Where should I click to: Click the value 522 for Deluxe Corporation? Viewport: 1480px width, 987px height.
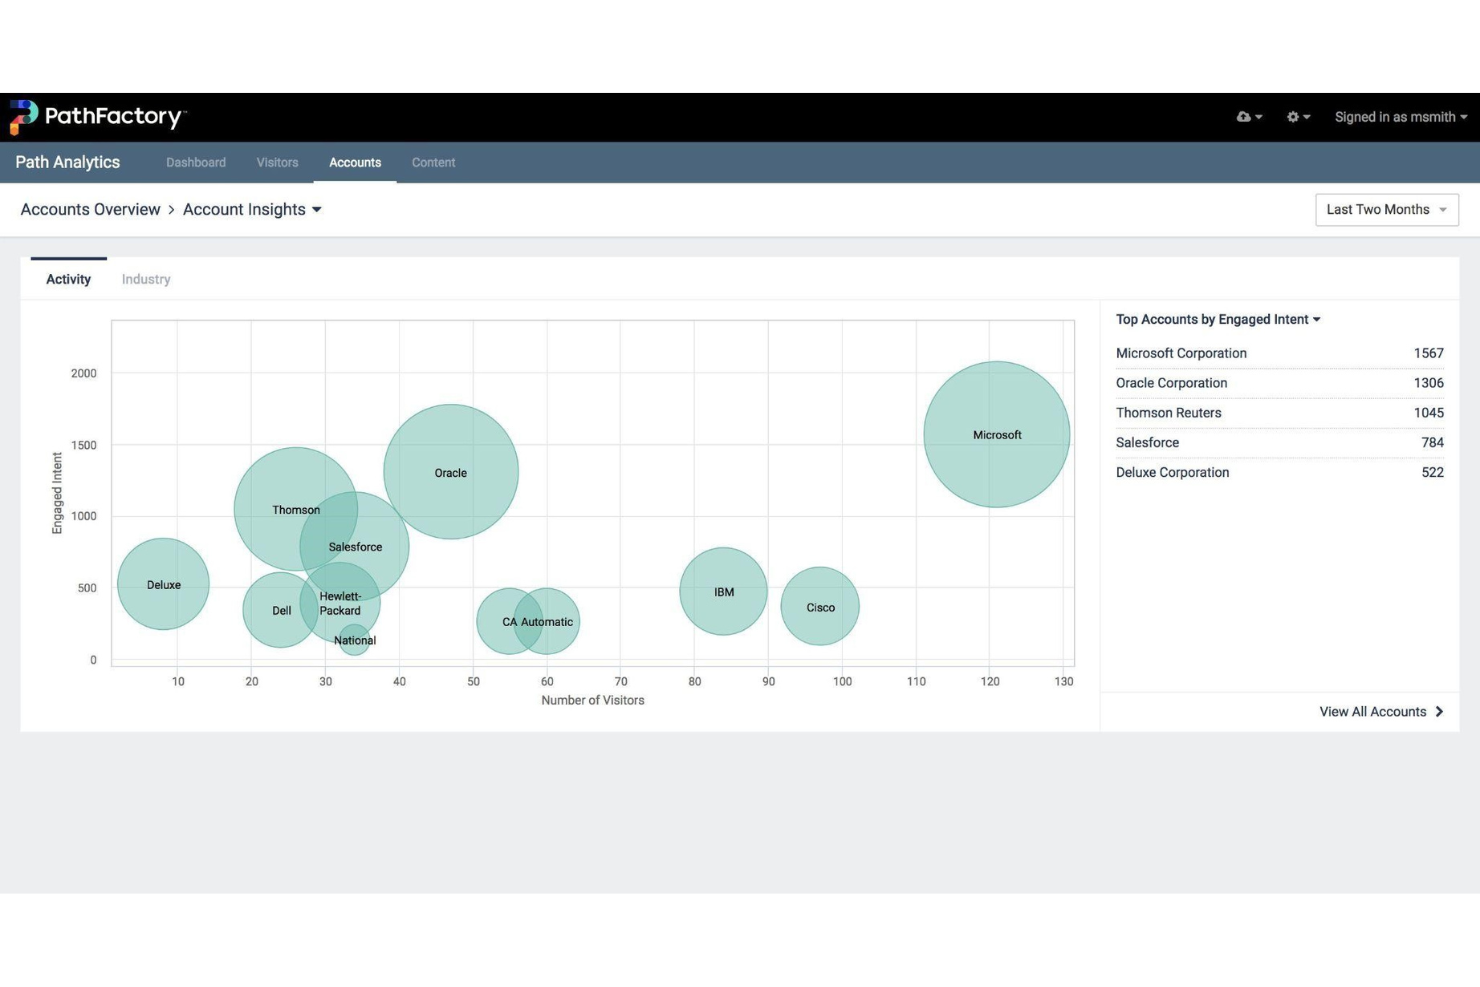click(1432, 472)
